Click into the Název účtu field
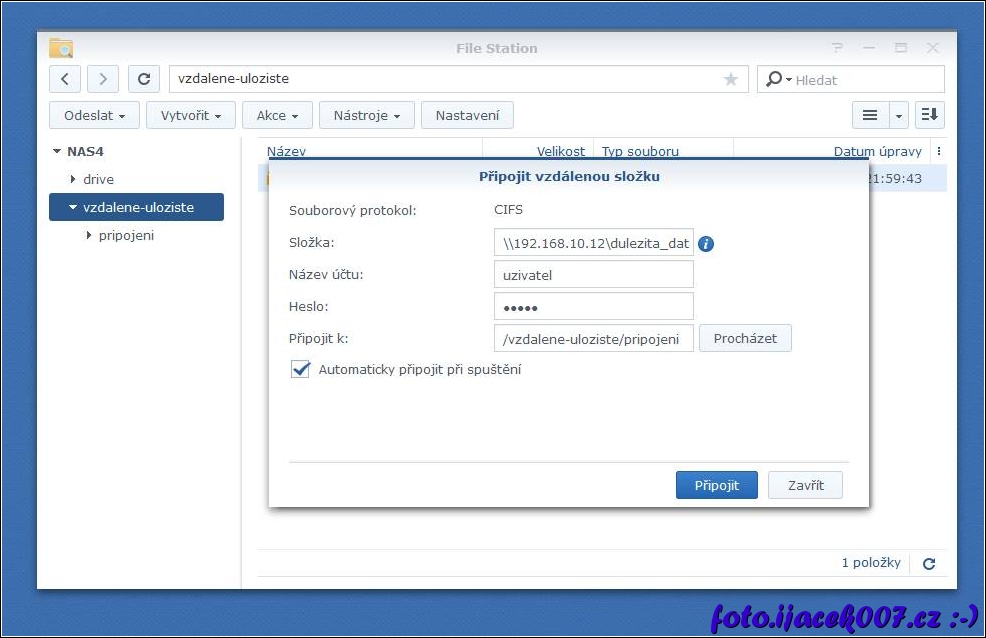 593,275
